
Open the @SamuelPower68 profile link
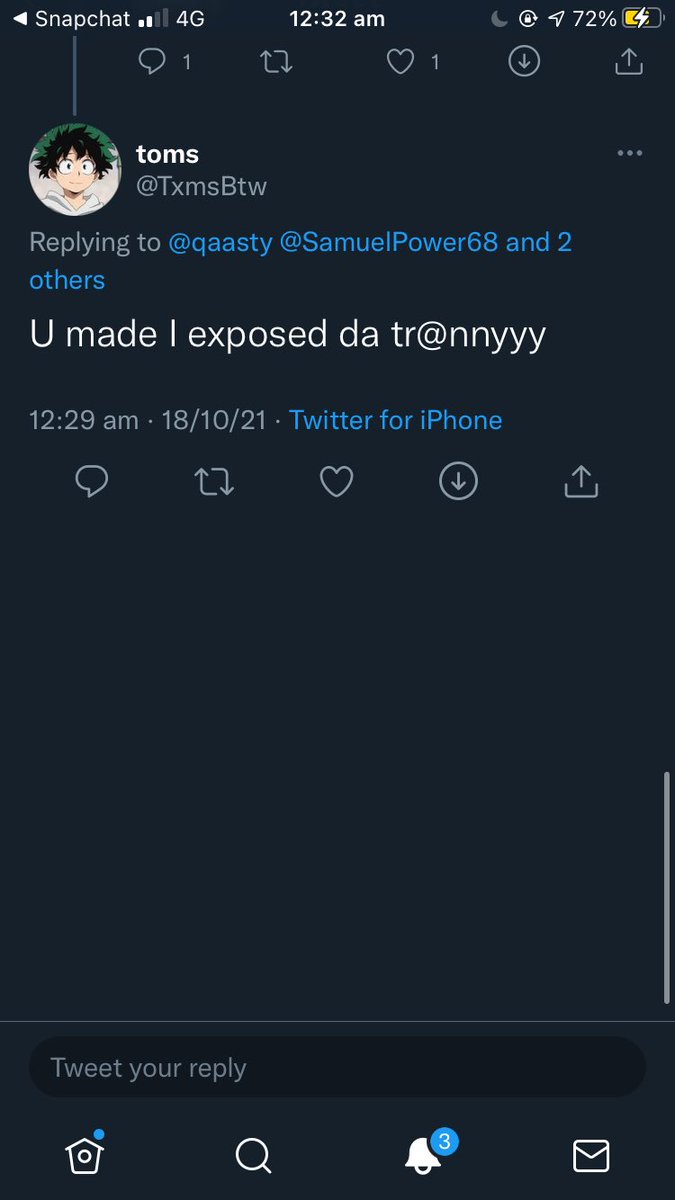(389, 242)
